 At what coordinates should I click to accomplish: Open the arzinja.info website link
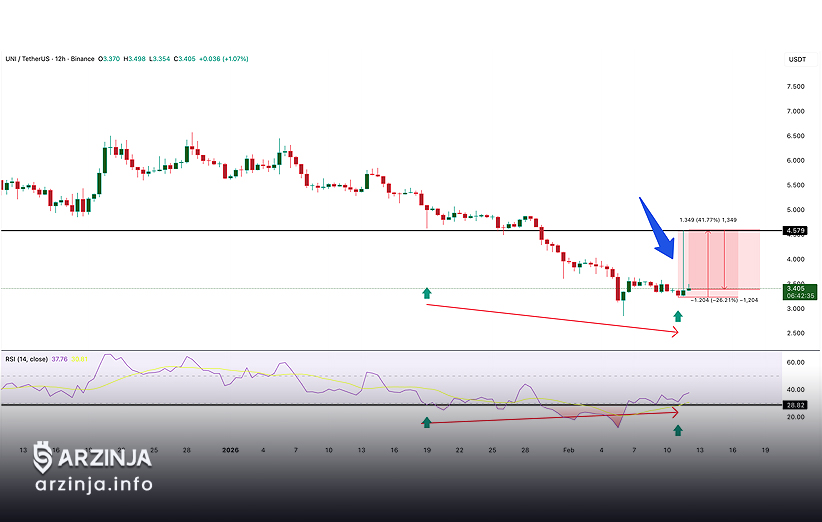tap(93, 485)
